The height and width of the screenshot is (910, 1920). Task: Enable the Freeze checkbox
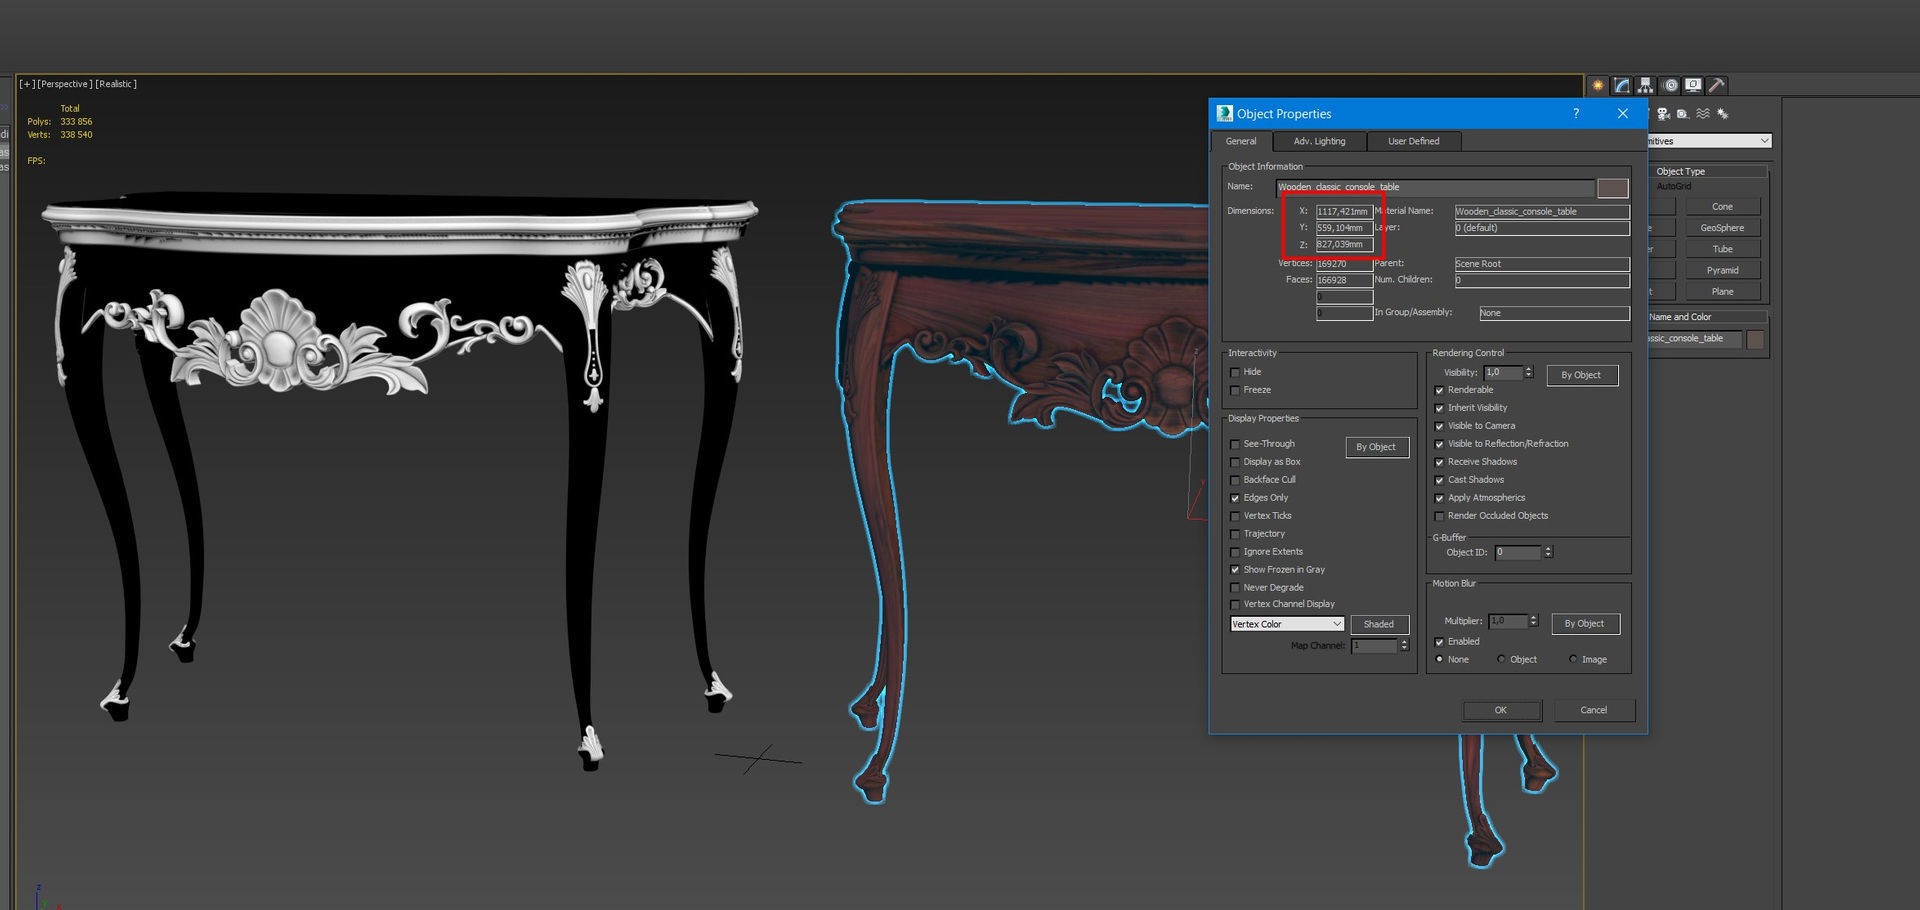(x=1235, y=390)
